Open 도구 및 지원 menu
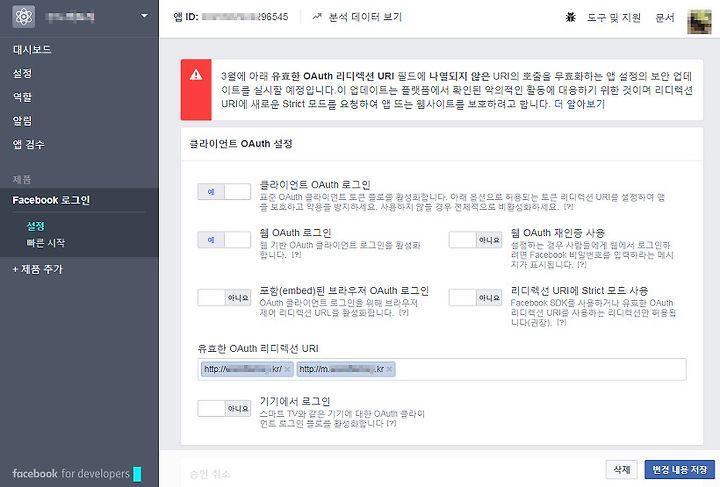 click(614, 17)
